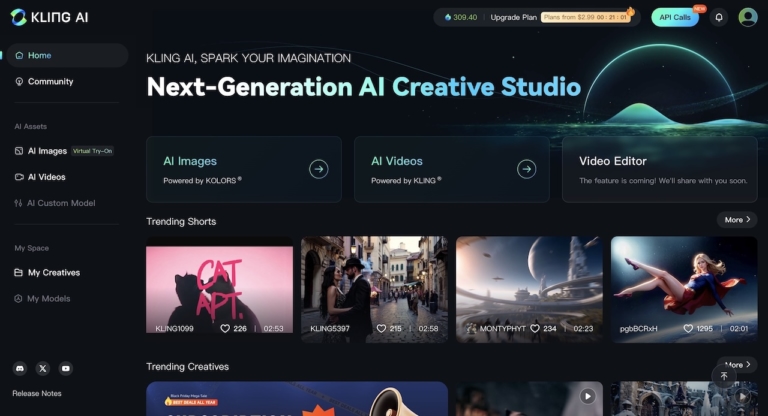This screenshot has height=416, width=768.
Task: Open AI Videos in sidebar
Action: pos(46,177)
